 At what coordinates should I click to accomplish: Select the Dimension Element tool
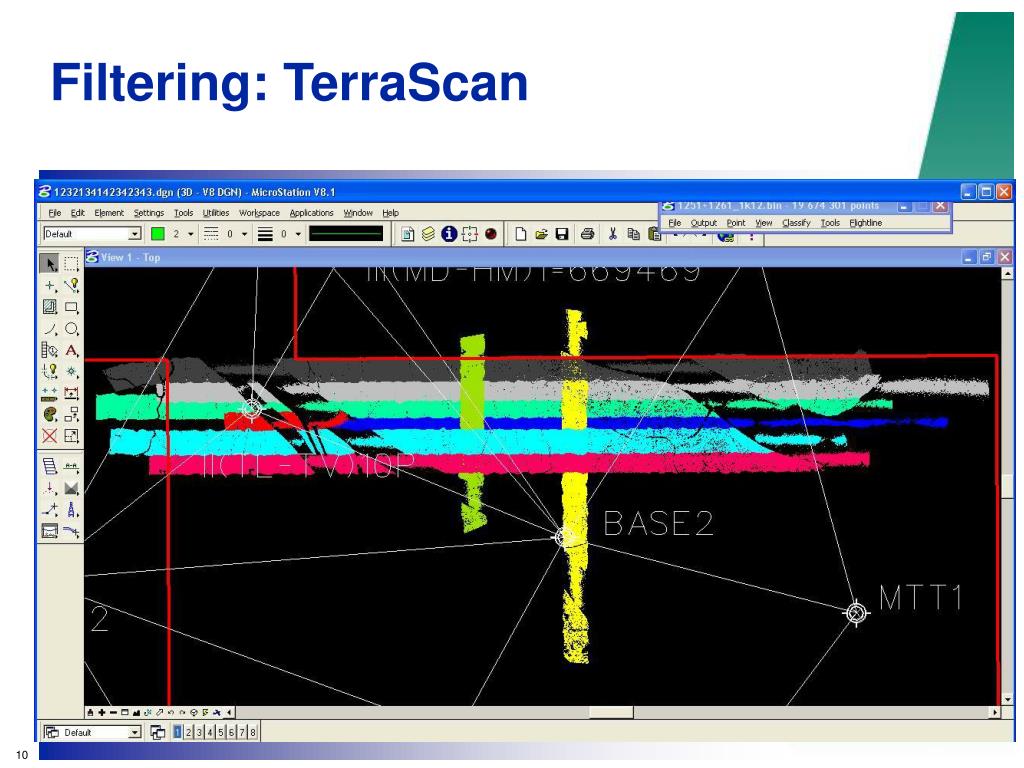point(71,393)
